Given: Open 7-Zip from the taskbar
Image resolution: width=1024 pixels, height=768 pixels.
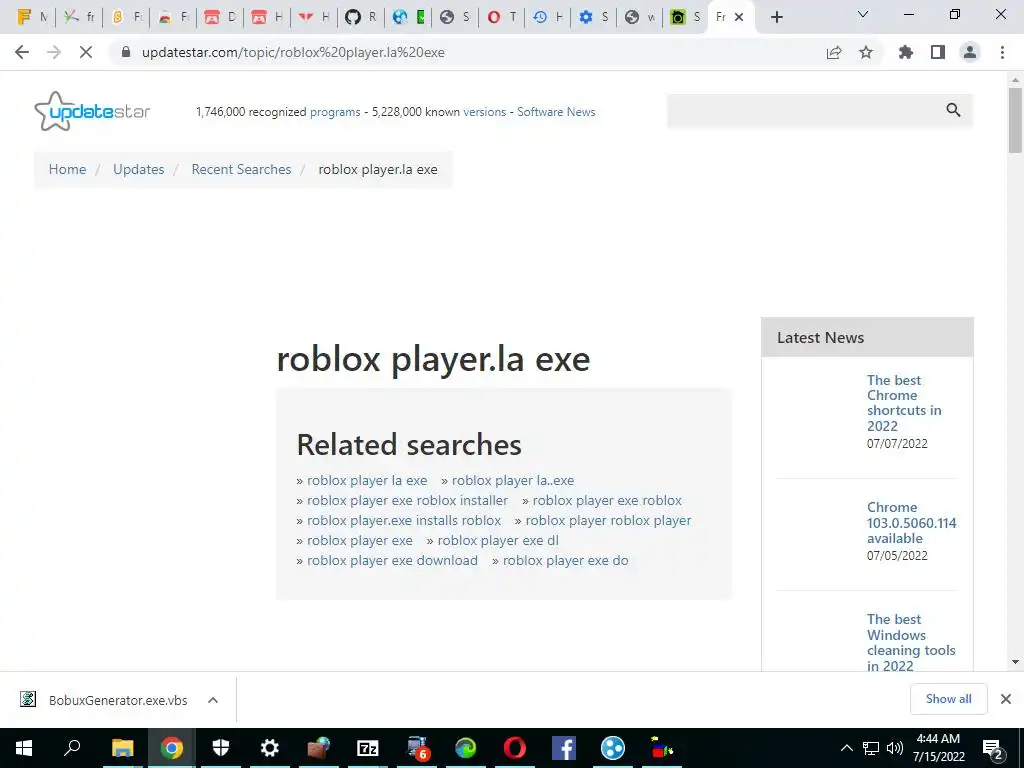Looking at the screenshot, I should pyautogui.click(x=368, y=748).
